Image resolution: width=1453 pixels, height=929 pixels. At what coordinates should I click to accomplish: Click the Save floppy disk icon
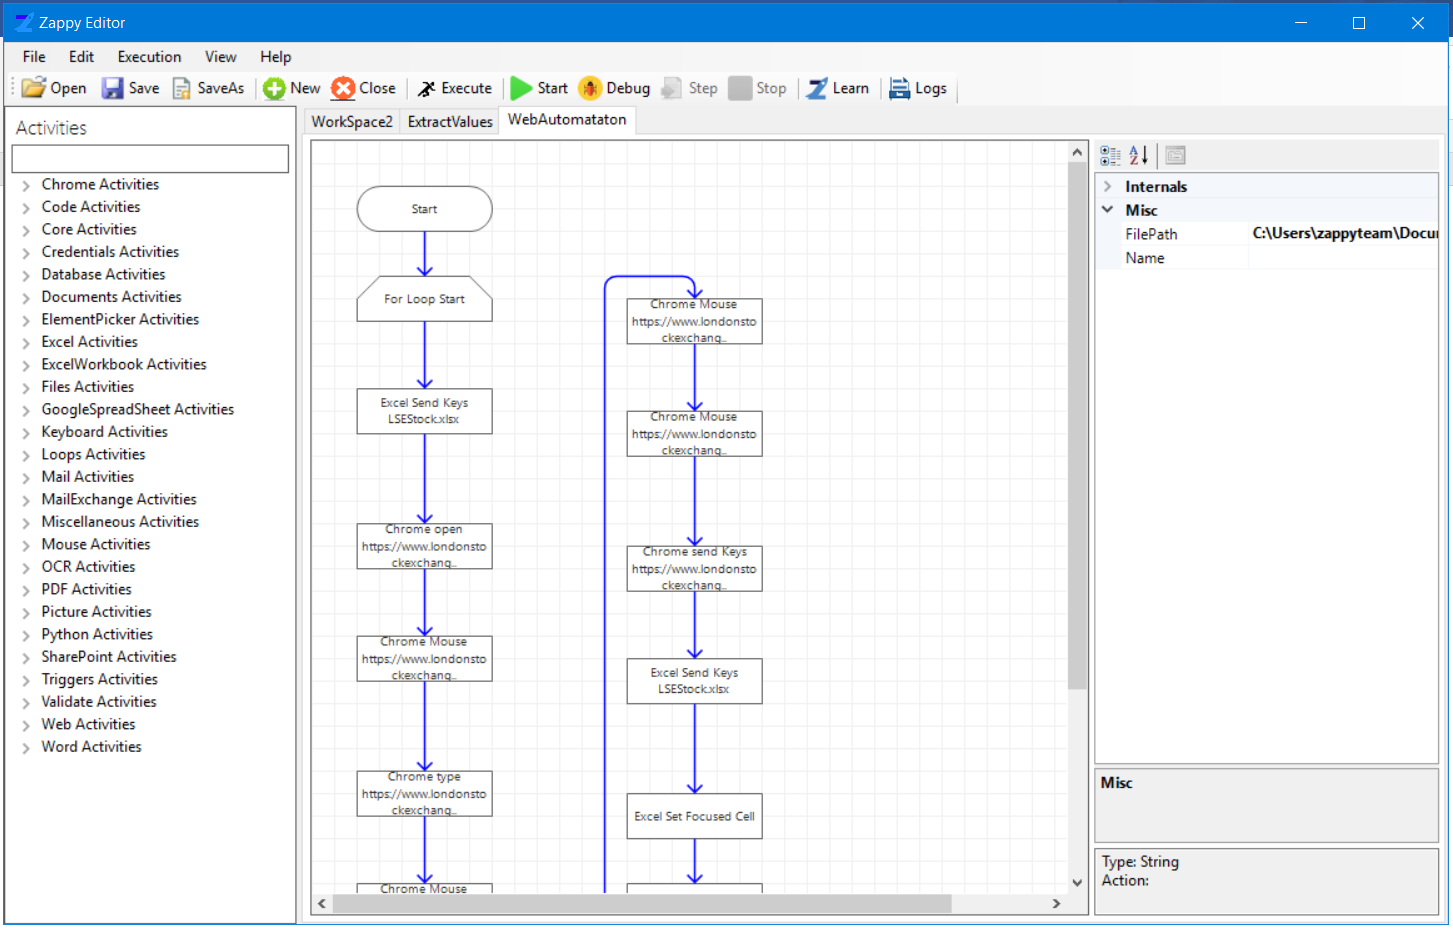point(113,88)
